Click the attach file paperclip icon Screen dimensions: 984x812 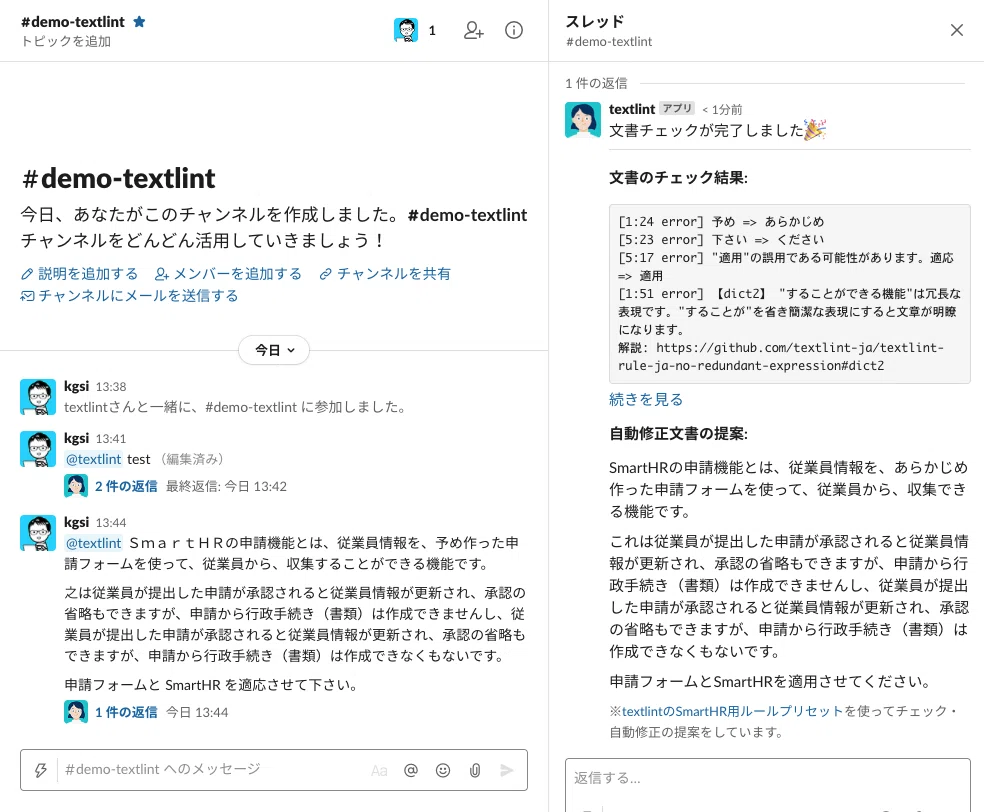[x=475, y=770]
